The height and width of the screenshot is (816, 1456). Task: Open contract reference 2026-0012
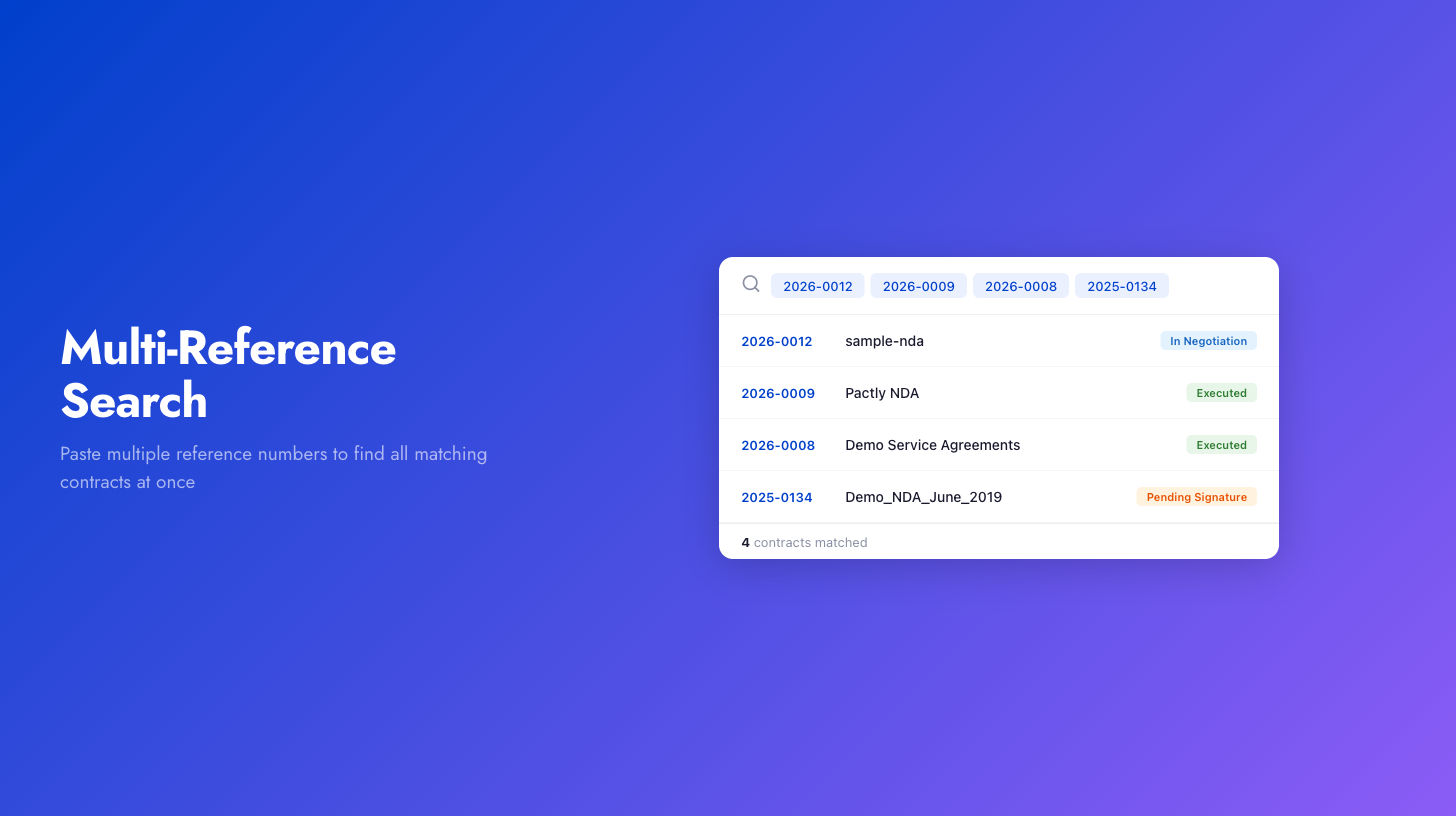pos(777,341)
